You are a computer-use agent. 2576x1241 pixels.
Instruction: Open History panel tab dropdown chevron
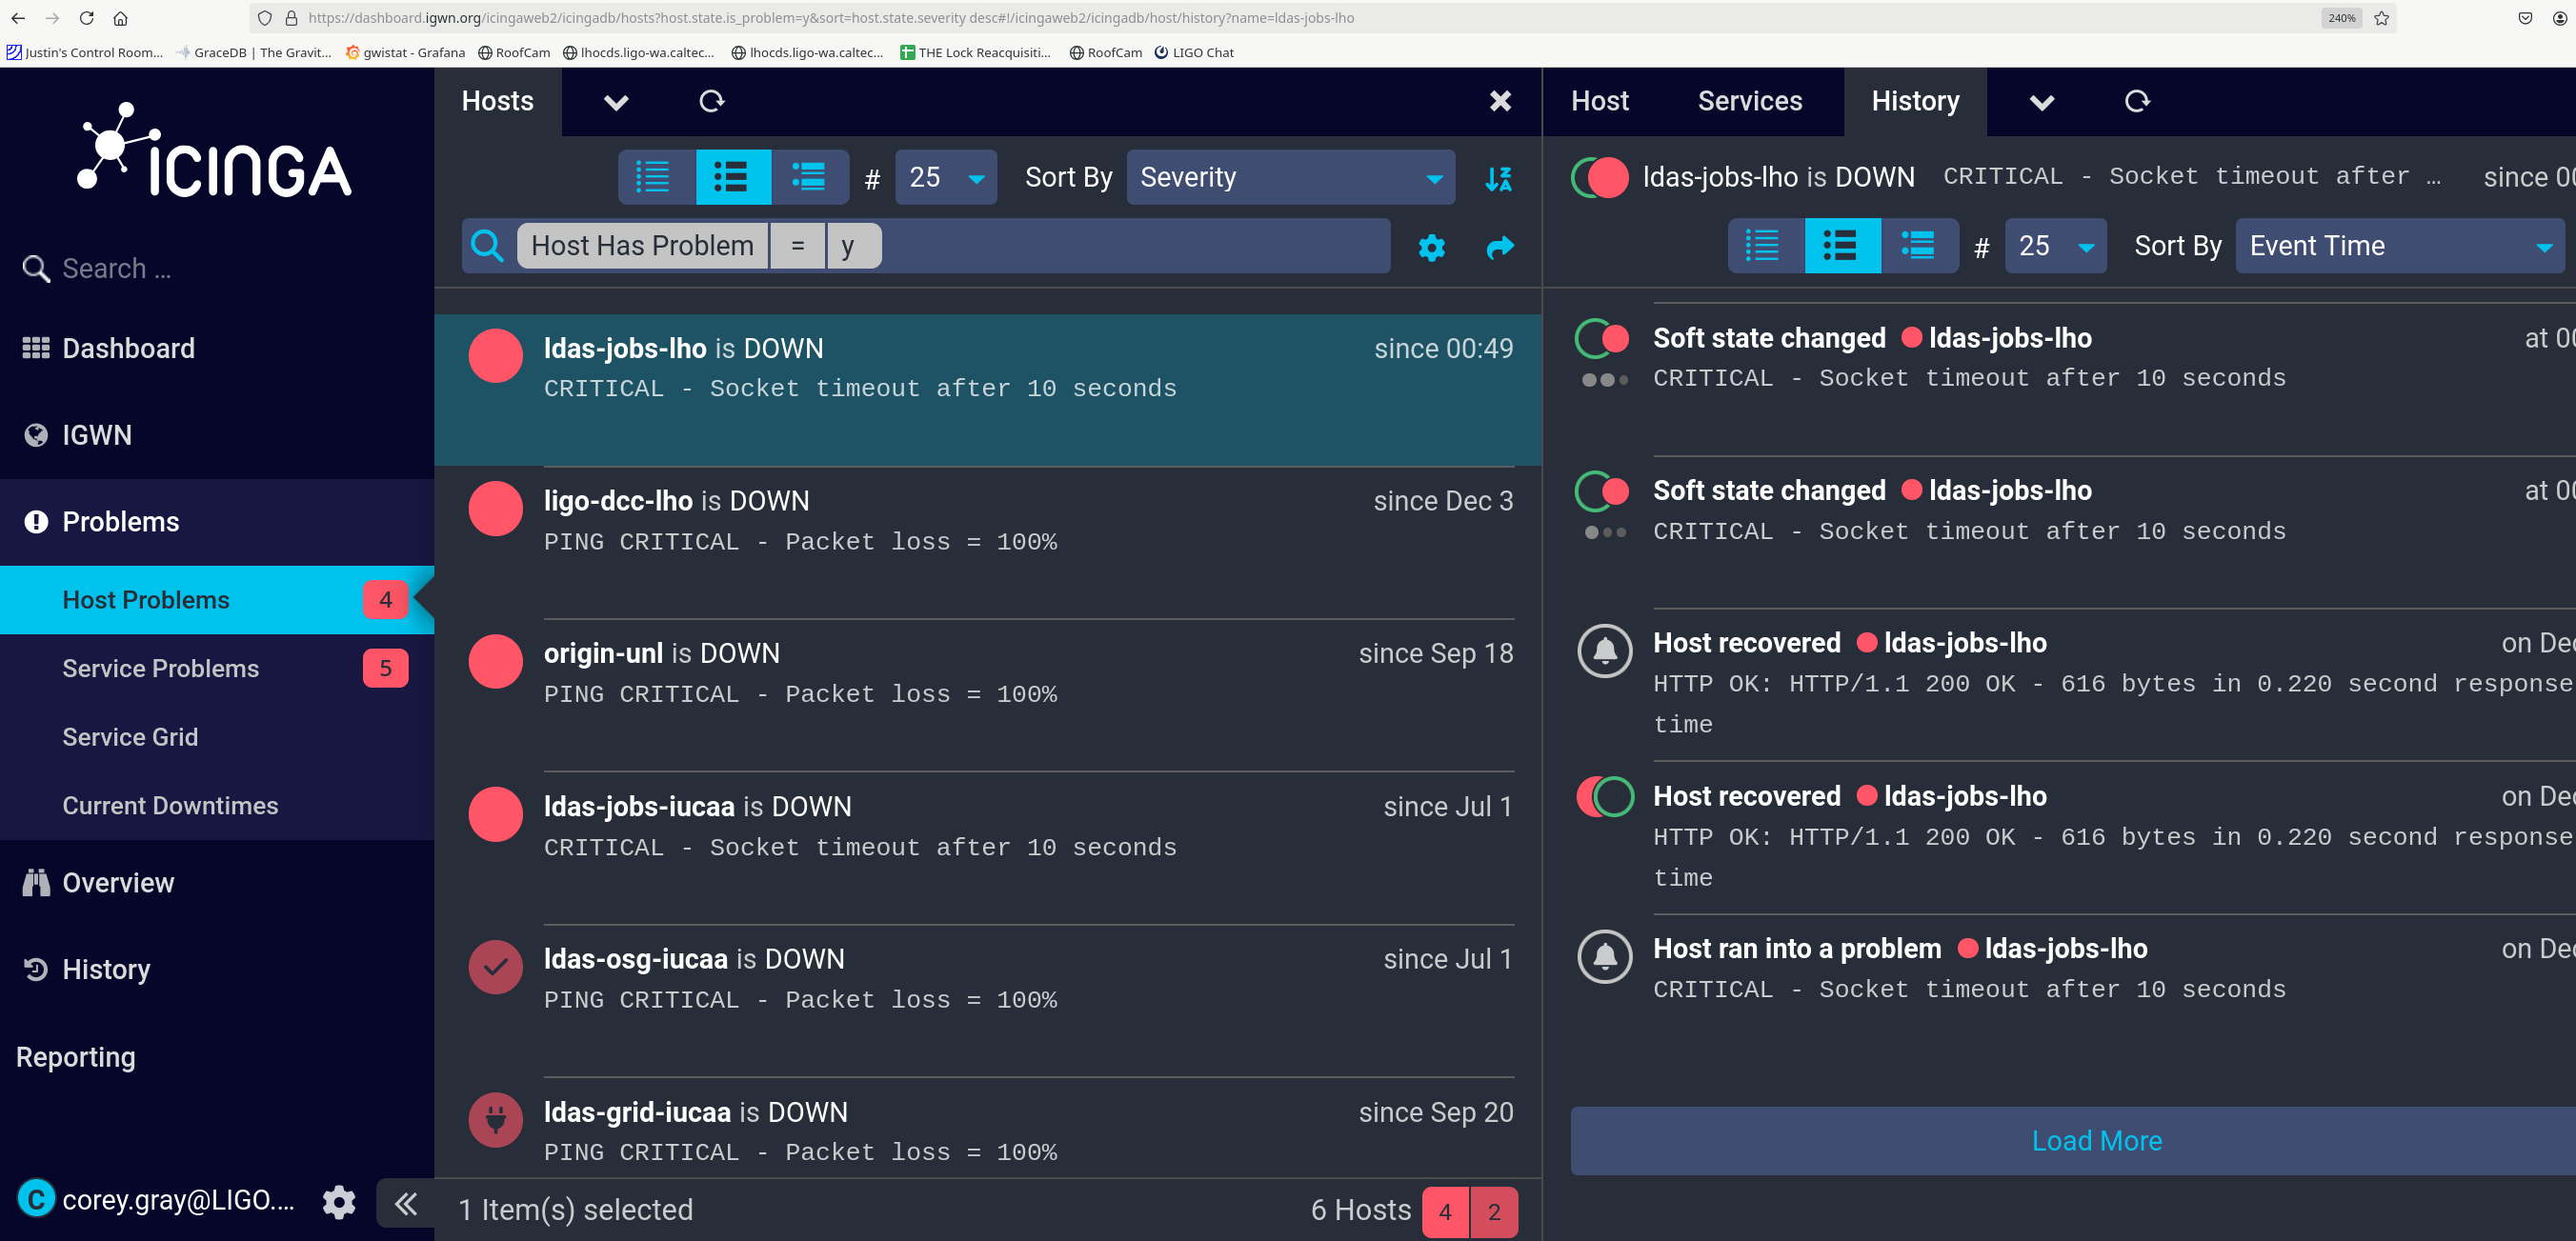tap(2042, 102)
